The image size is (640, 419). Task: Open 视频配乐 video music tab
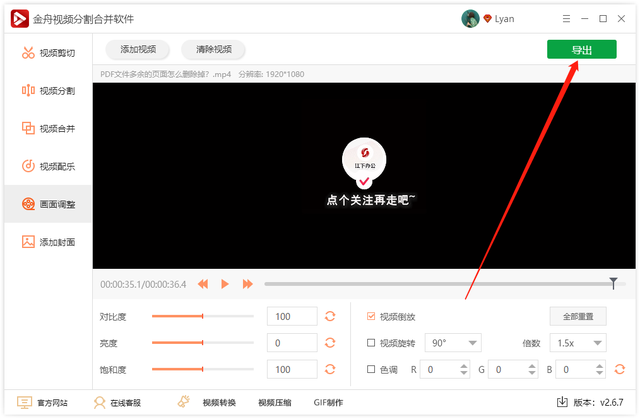click(x=48, y=166)
